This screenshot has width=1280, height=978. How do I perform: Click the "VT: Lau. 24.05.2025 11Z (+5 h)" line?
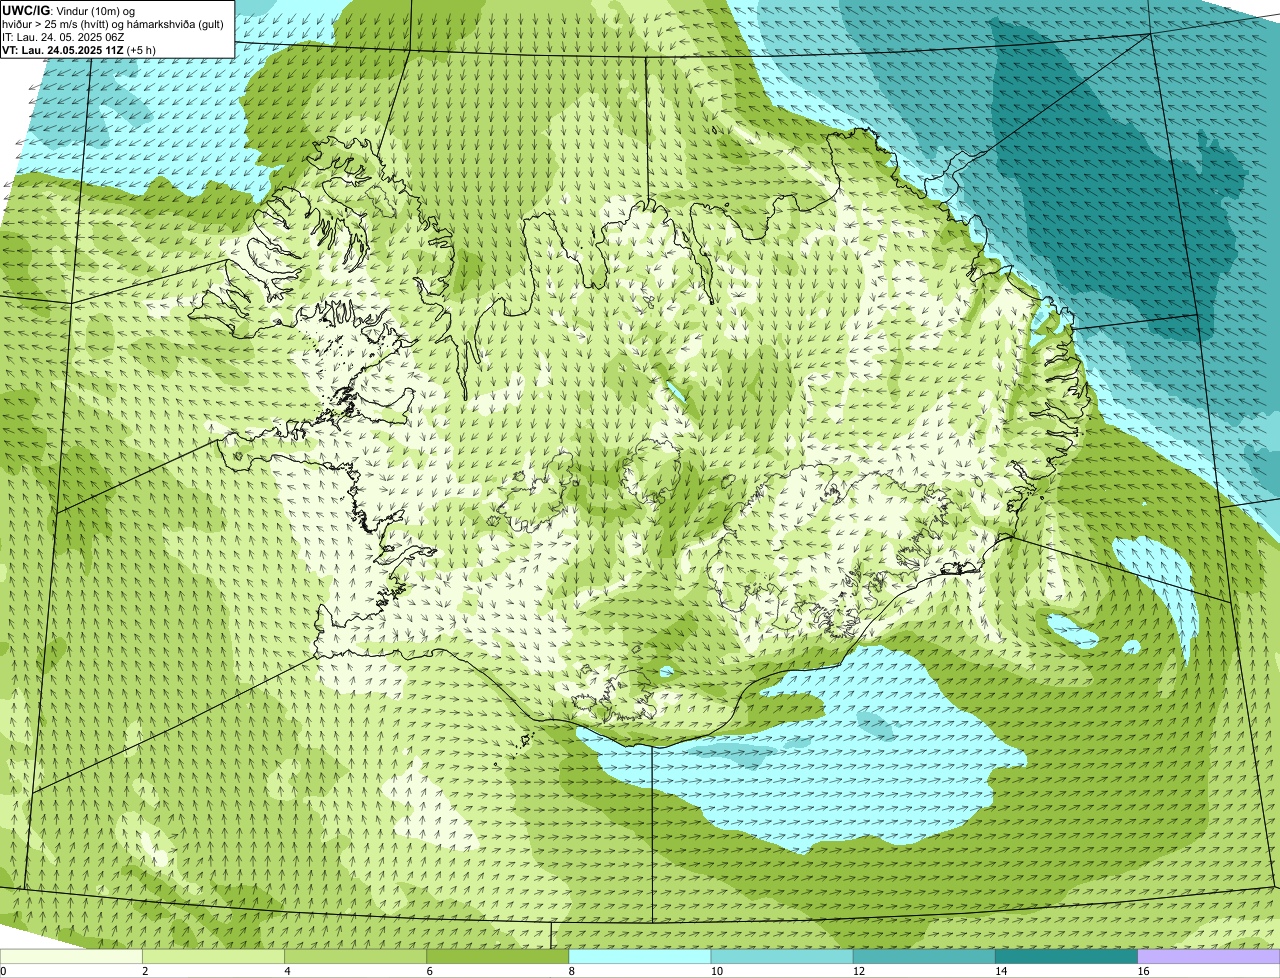point(78,50)
